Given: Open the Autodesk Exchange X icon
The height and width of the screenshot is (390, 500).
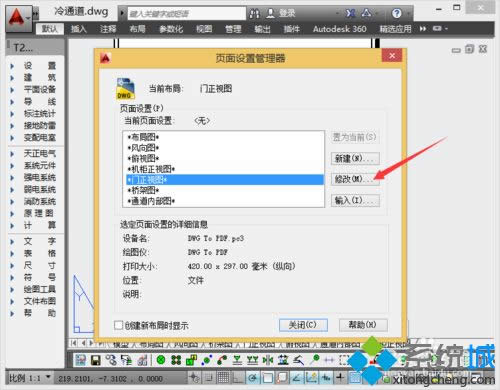Looking at the screenshot, I should (x=350, y=13).
